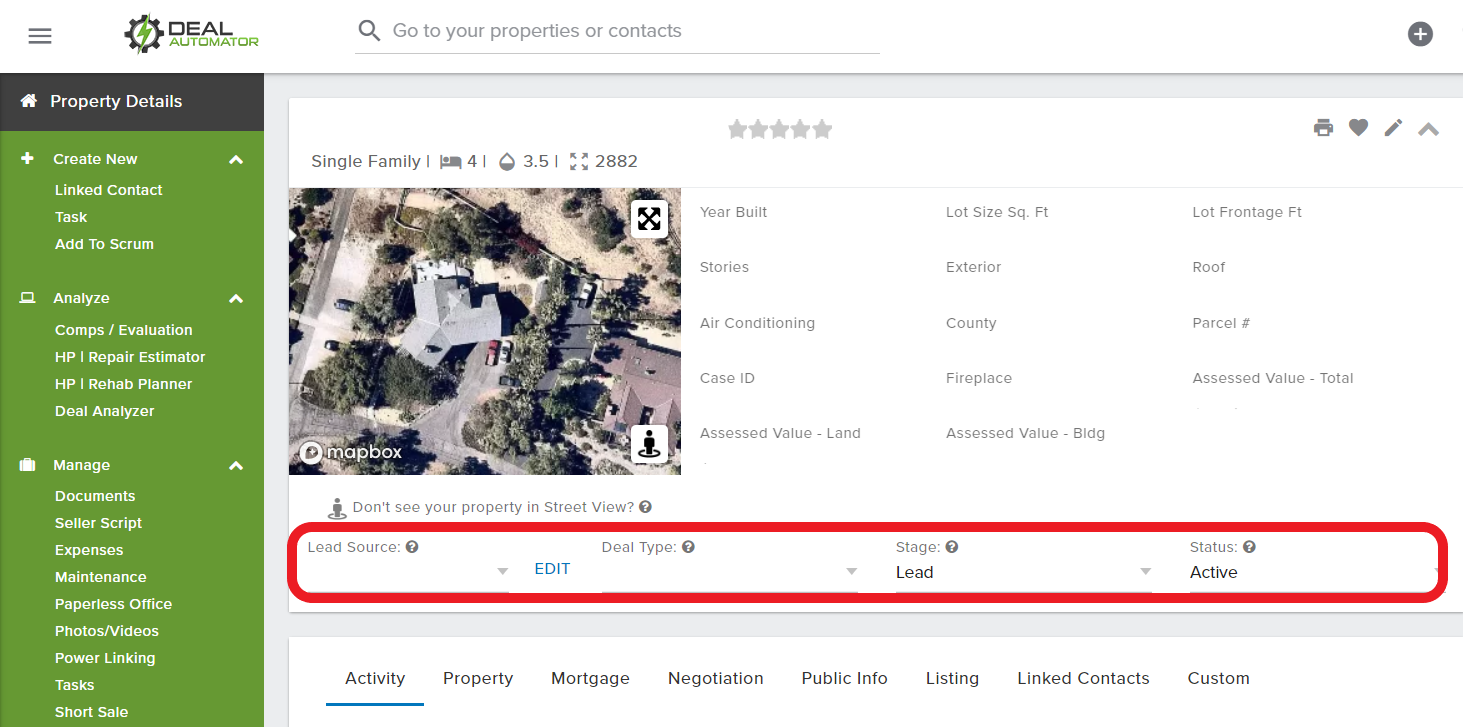Open HP | Rehab Planner
Viewport: 1463px width, 727px height.
(x=123, y=384)
